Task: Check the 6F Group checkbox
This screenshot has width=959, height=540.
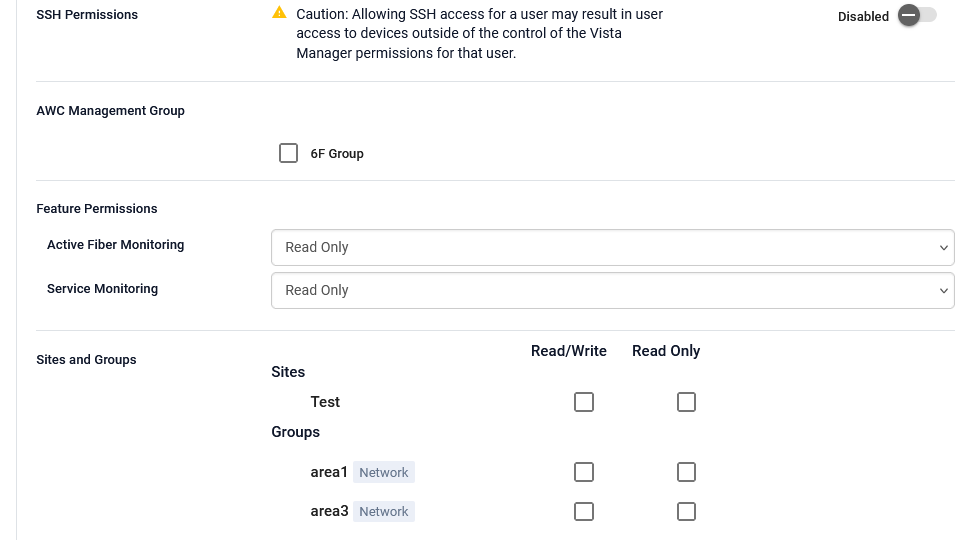Action: 289,153
